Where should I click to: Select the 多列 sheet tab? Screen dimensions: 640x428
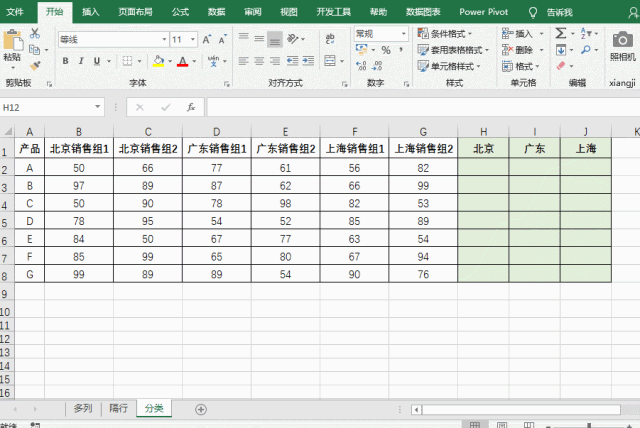tap(82, 409)
